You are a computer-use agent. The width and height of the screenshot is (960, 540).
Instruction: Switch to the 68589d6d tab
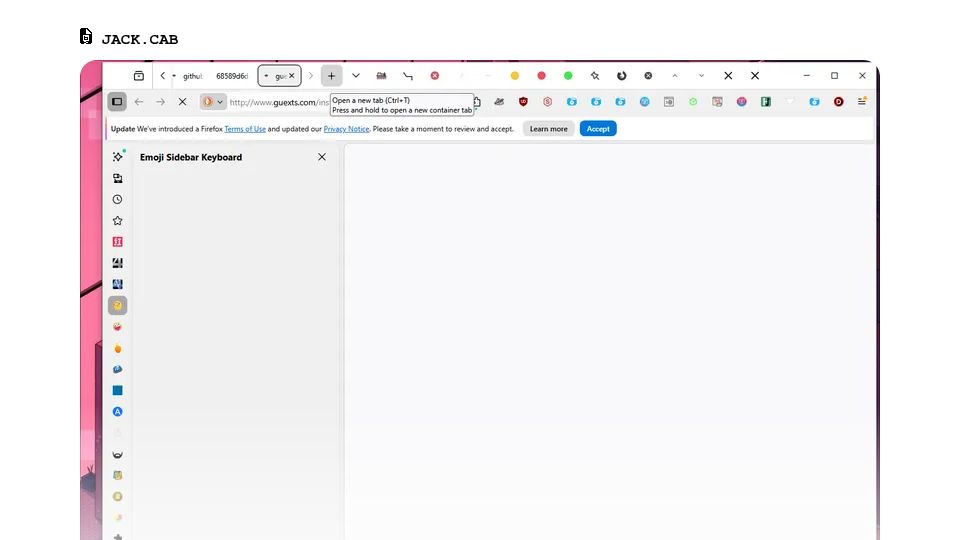[231, 76]
